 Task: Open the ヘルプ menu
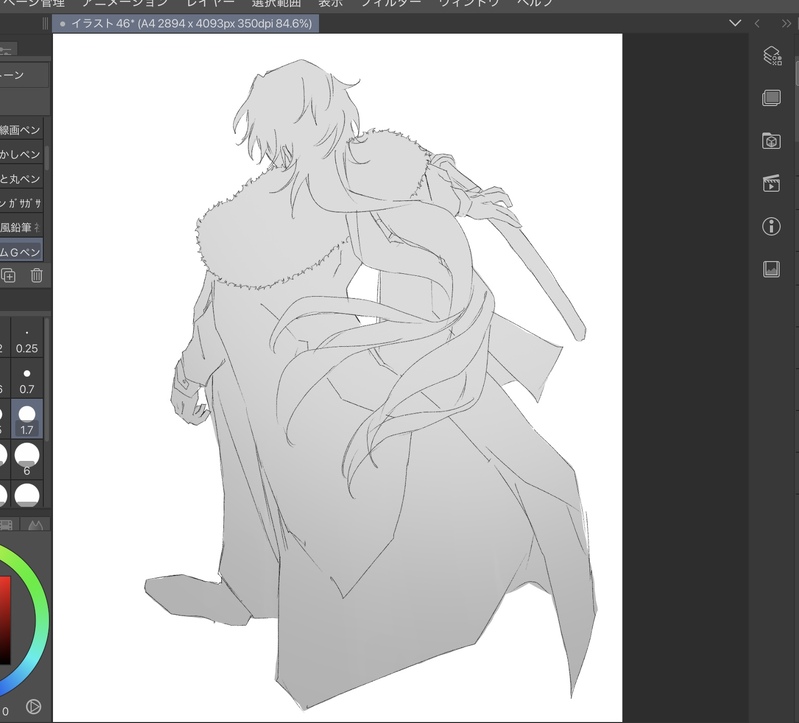point(535,3)
